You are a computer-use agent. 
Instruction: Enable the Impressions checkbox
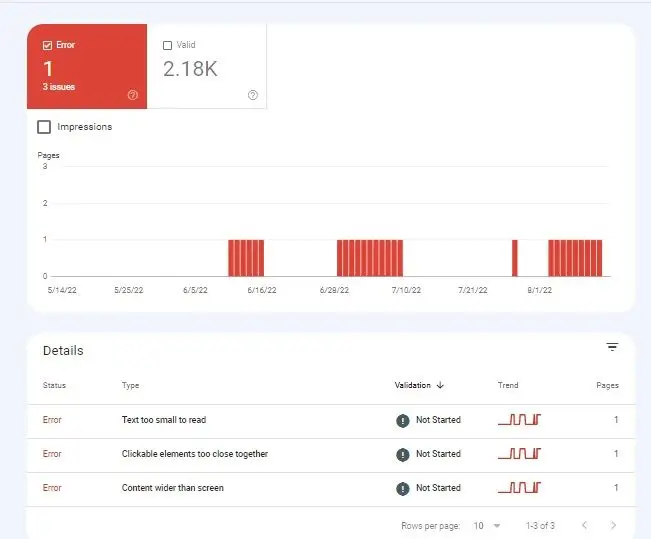pos(44,127)
